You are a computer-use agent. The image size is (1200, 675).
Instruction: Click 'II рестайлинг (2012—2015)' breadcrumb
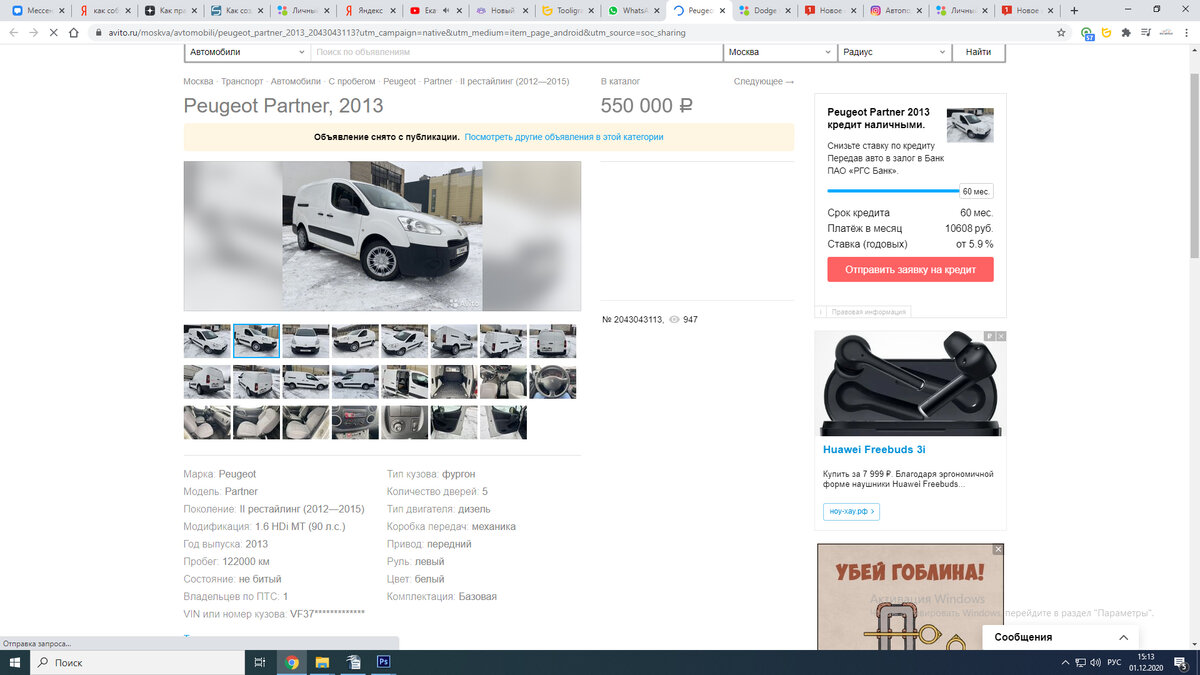514,81
